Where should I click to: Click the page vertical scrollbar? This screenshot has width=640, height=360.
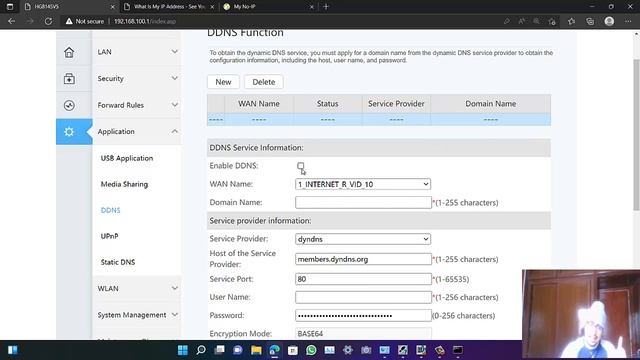click(636, 135)
